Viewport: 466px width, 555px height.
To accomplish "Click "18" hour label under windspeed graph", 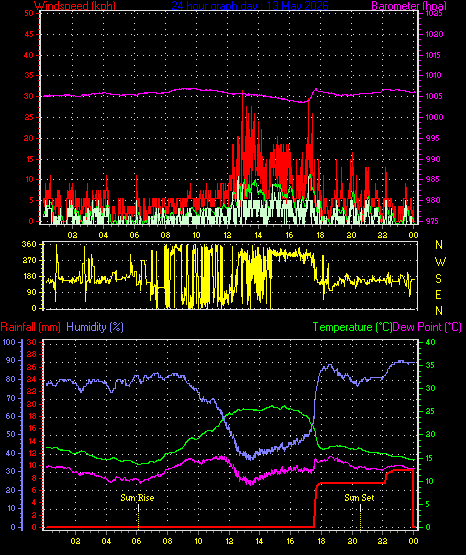I will tap(320, 235).
